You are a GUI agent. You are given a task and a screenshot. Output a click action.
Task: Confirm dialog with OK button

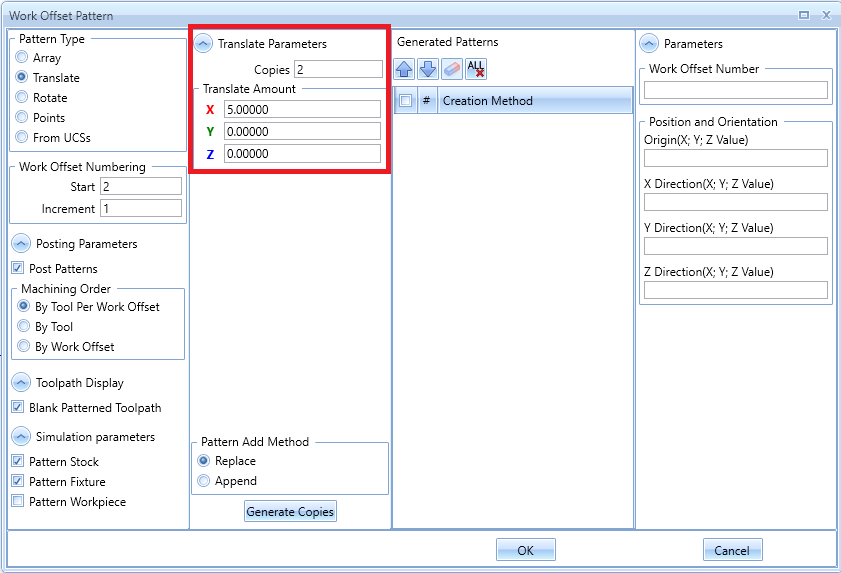coord(526,550)
